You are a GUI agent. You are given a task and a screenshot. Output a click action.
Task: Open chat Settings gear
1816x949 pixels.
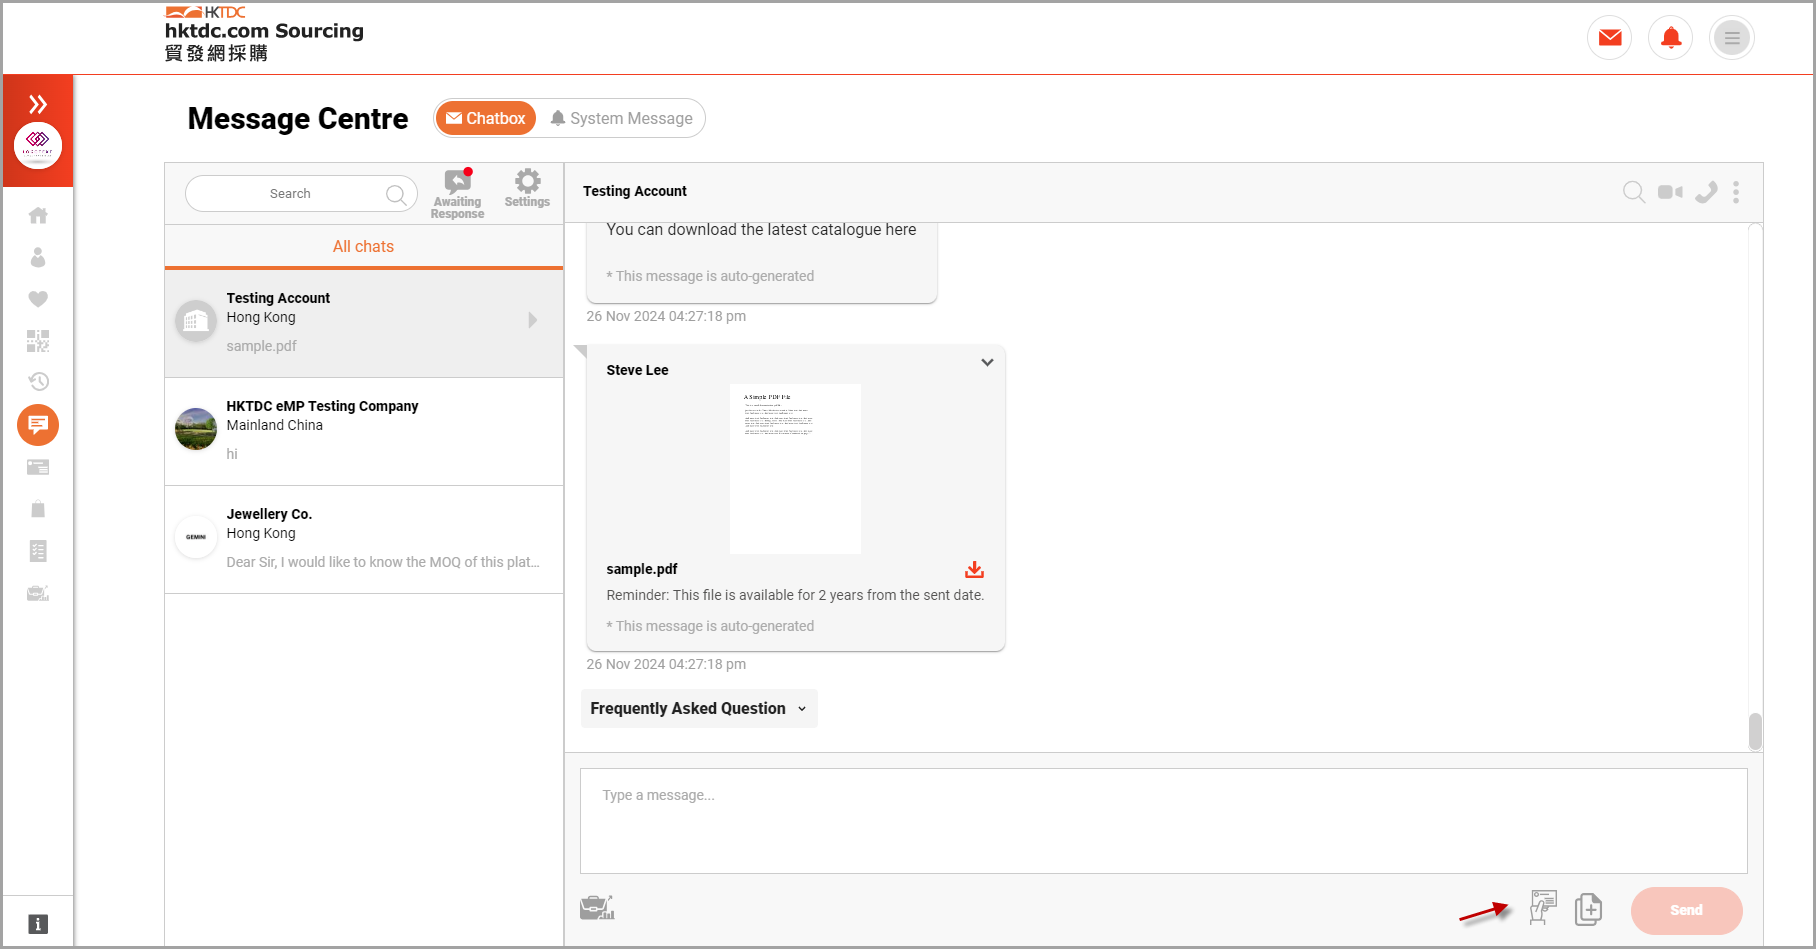click(527, 188)
